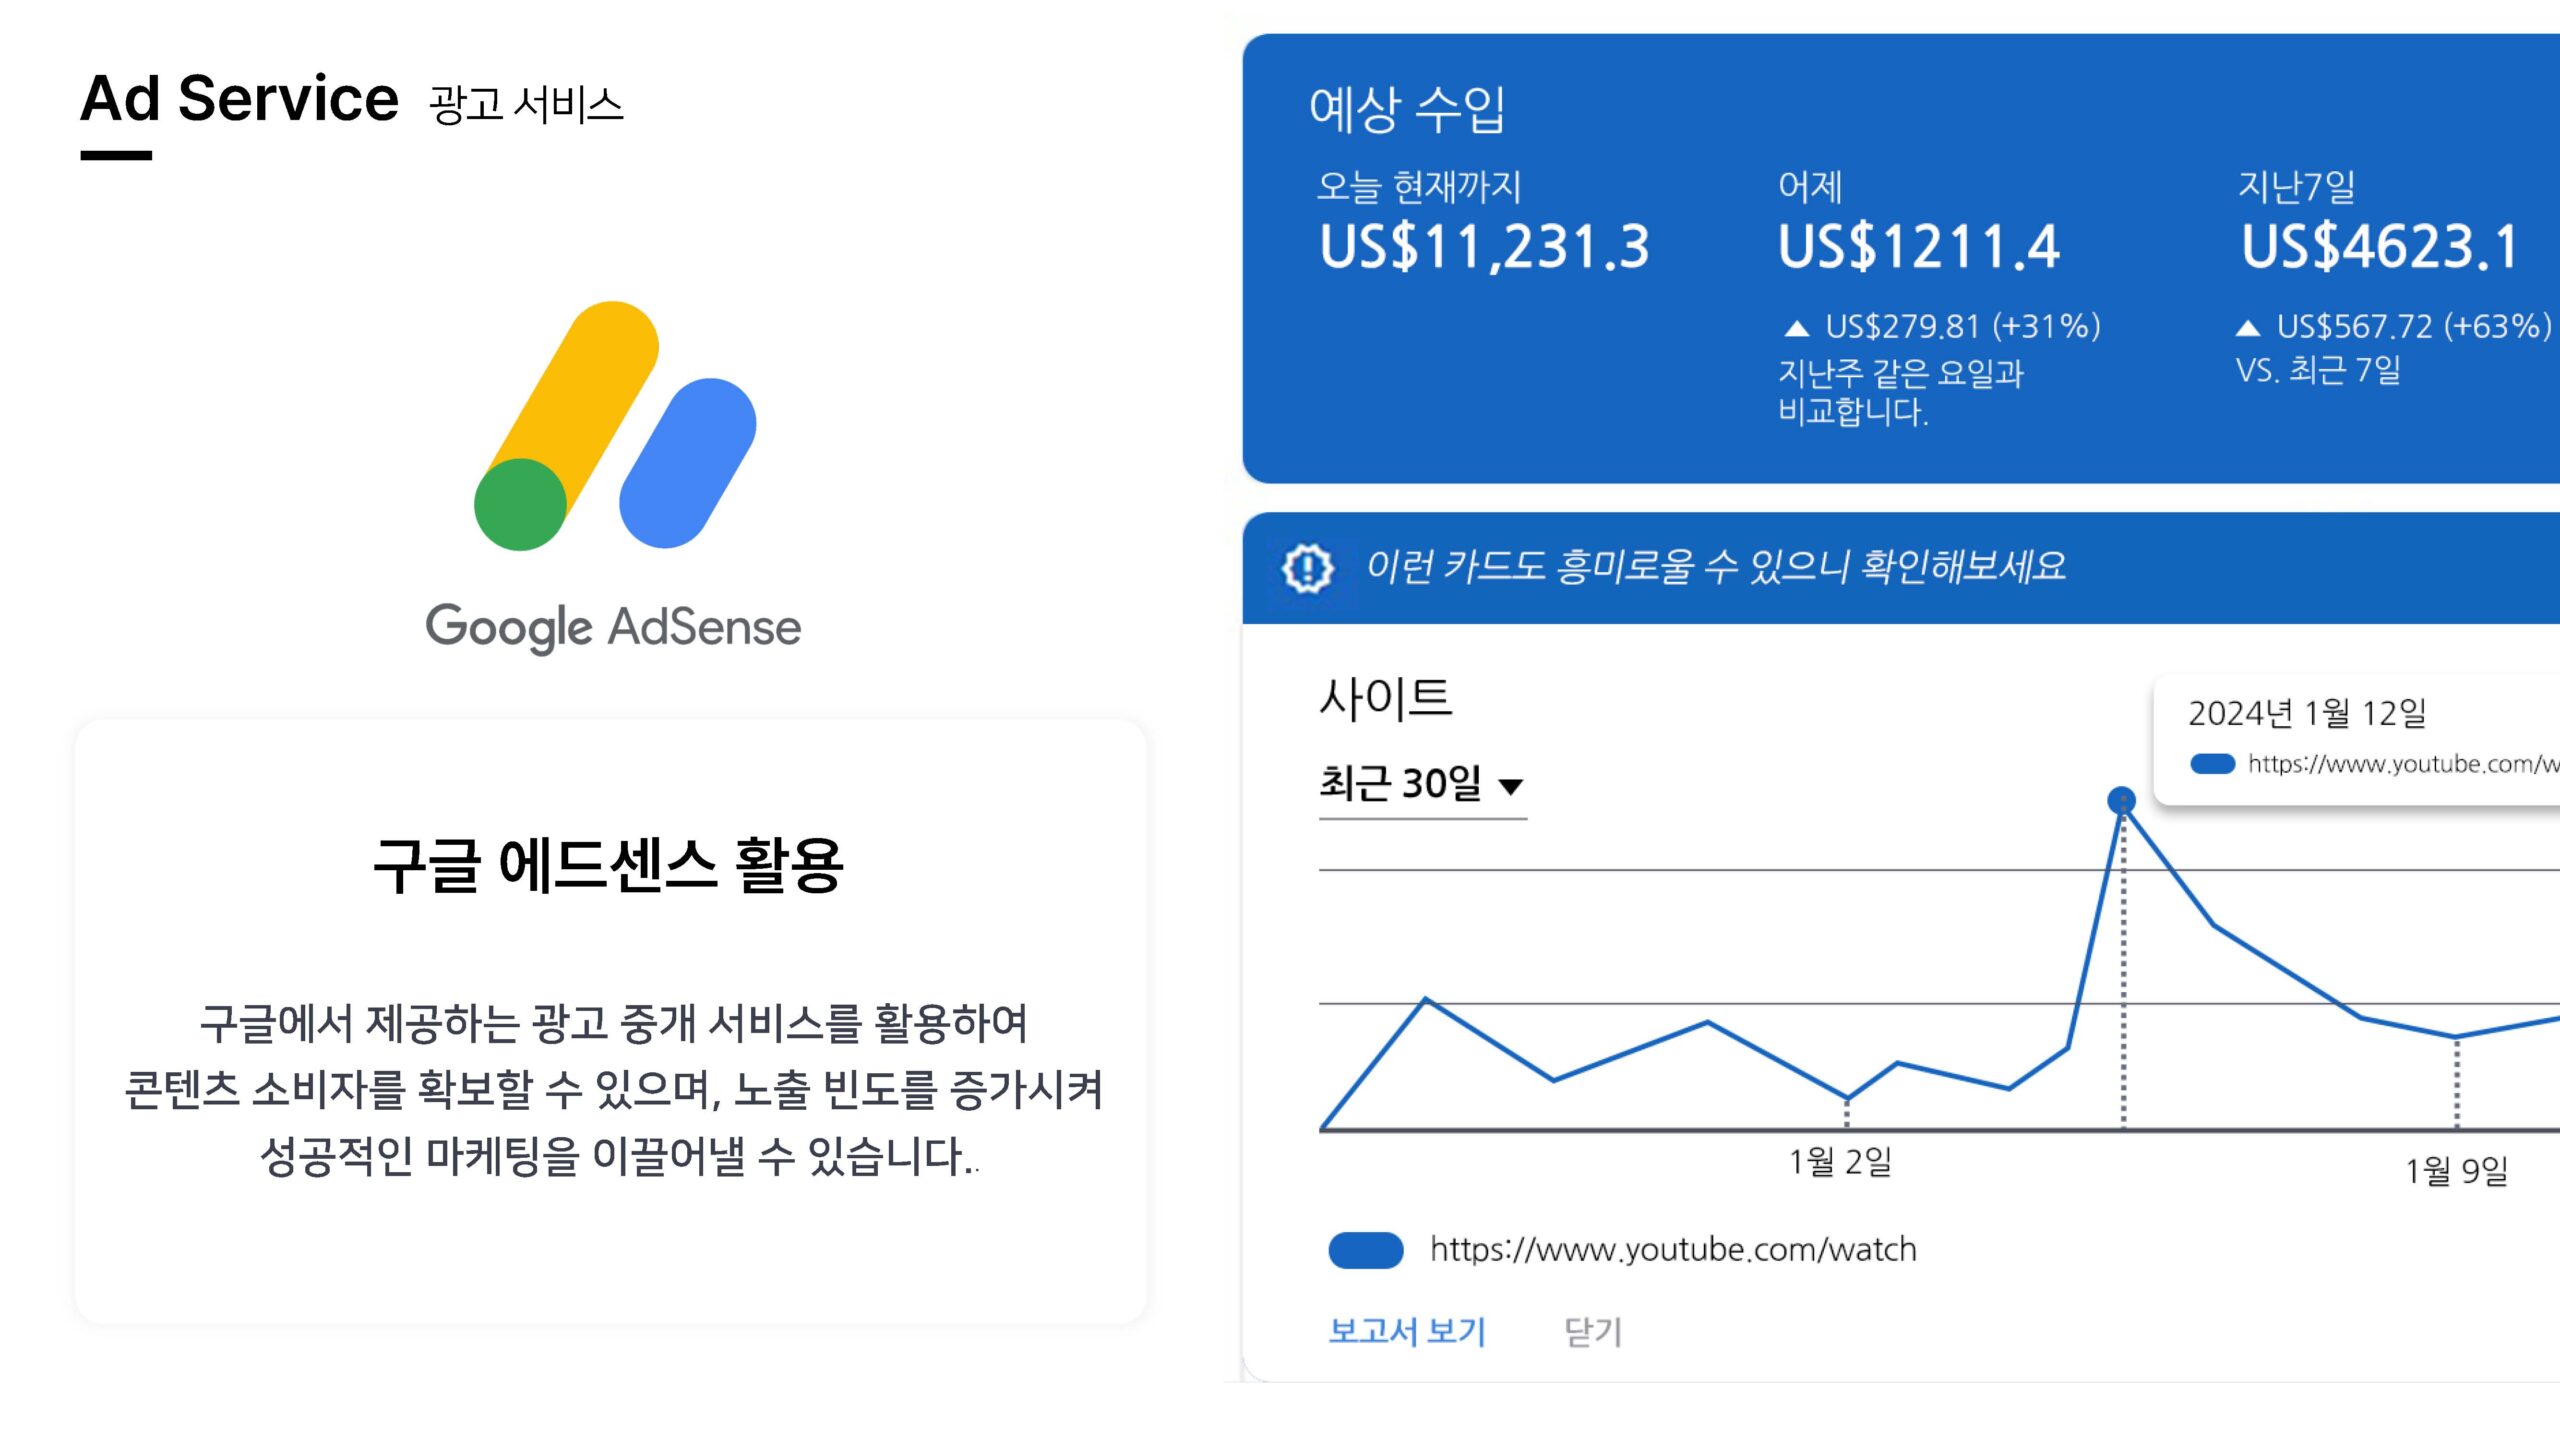2560x1440 pixels.
Task: Click the blue URL legend pill below the chart
Action: coord(1367,1247)
